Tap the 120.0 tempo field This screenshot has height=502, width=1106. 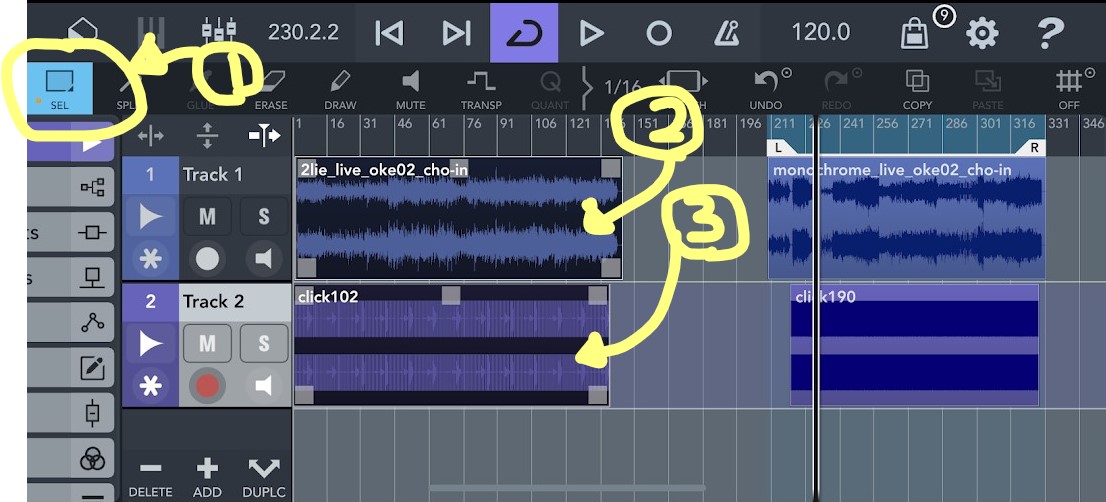point(820,32)
